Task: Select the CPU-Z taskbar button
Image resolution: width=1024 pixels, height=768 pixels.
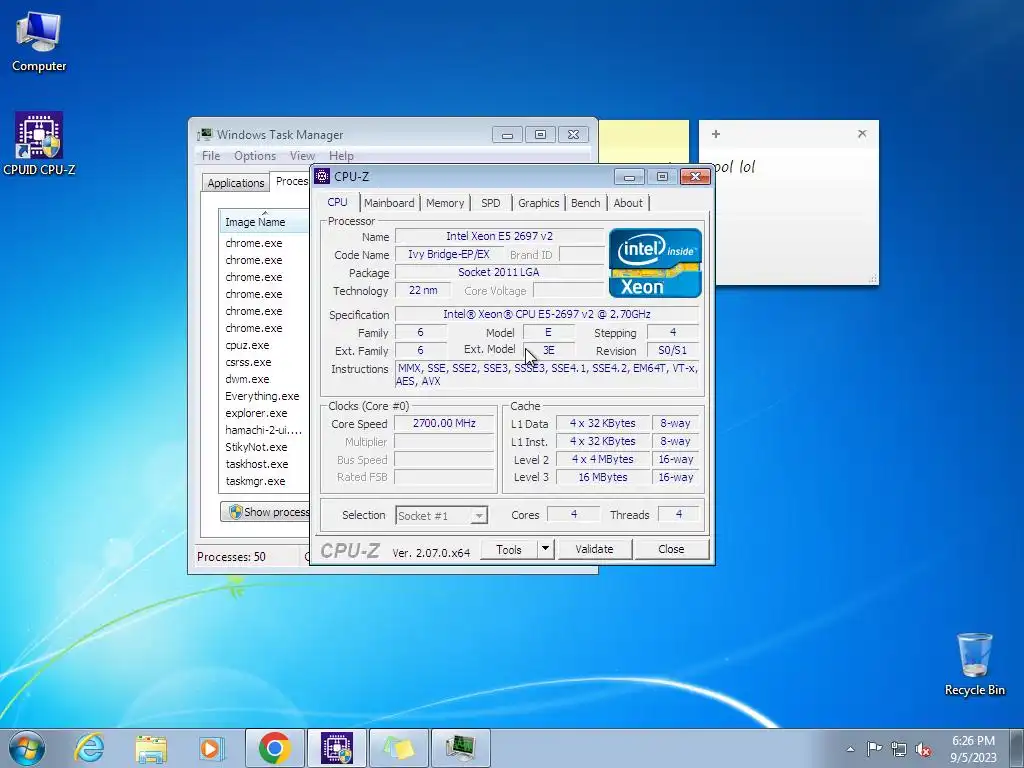Action: [337, 748]
